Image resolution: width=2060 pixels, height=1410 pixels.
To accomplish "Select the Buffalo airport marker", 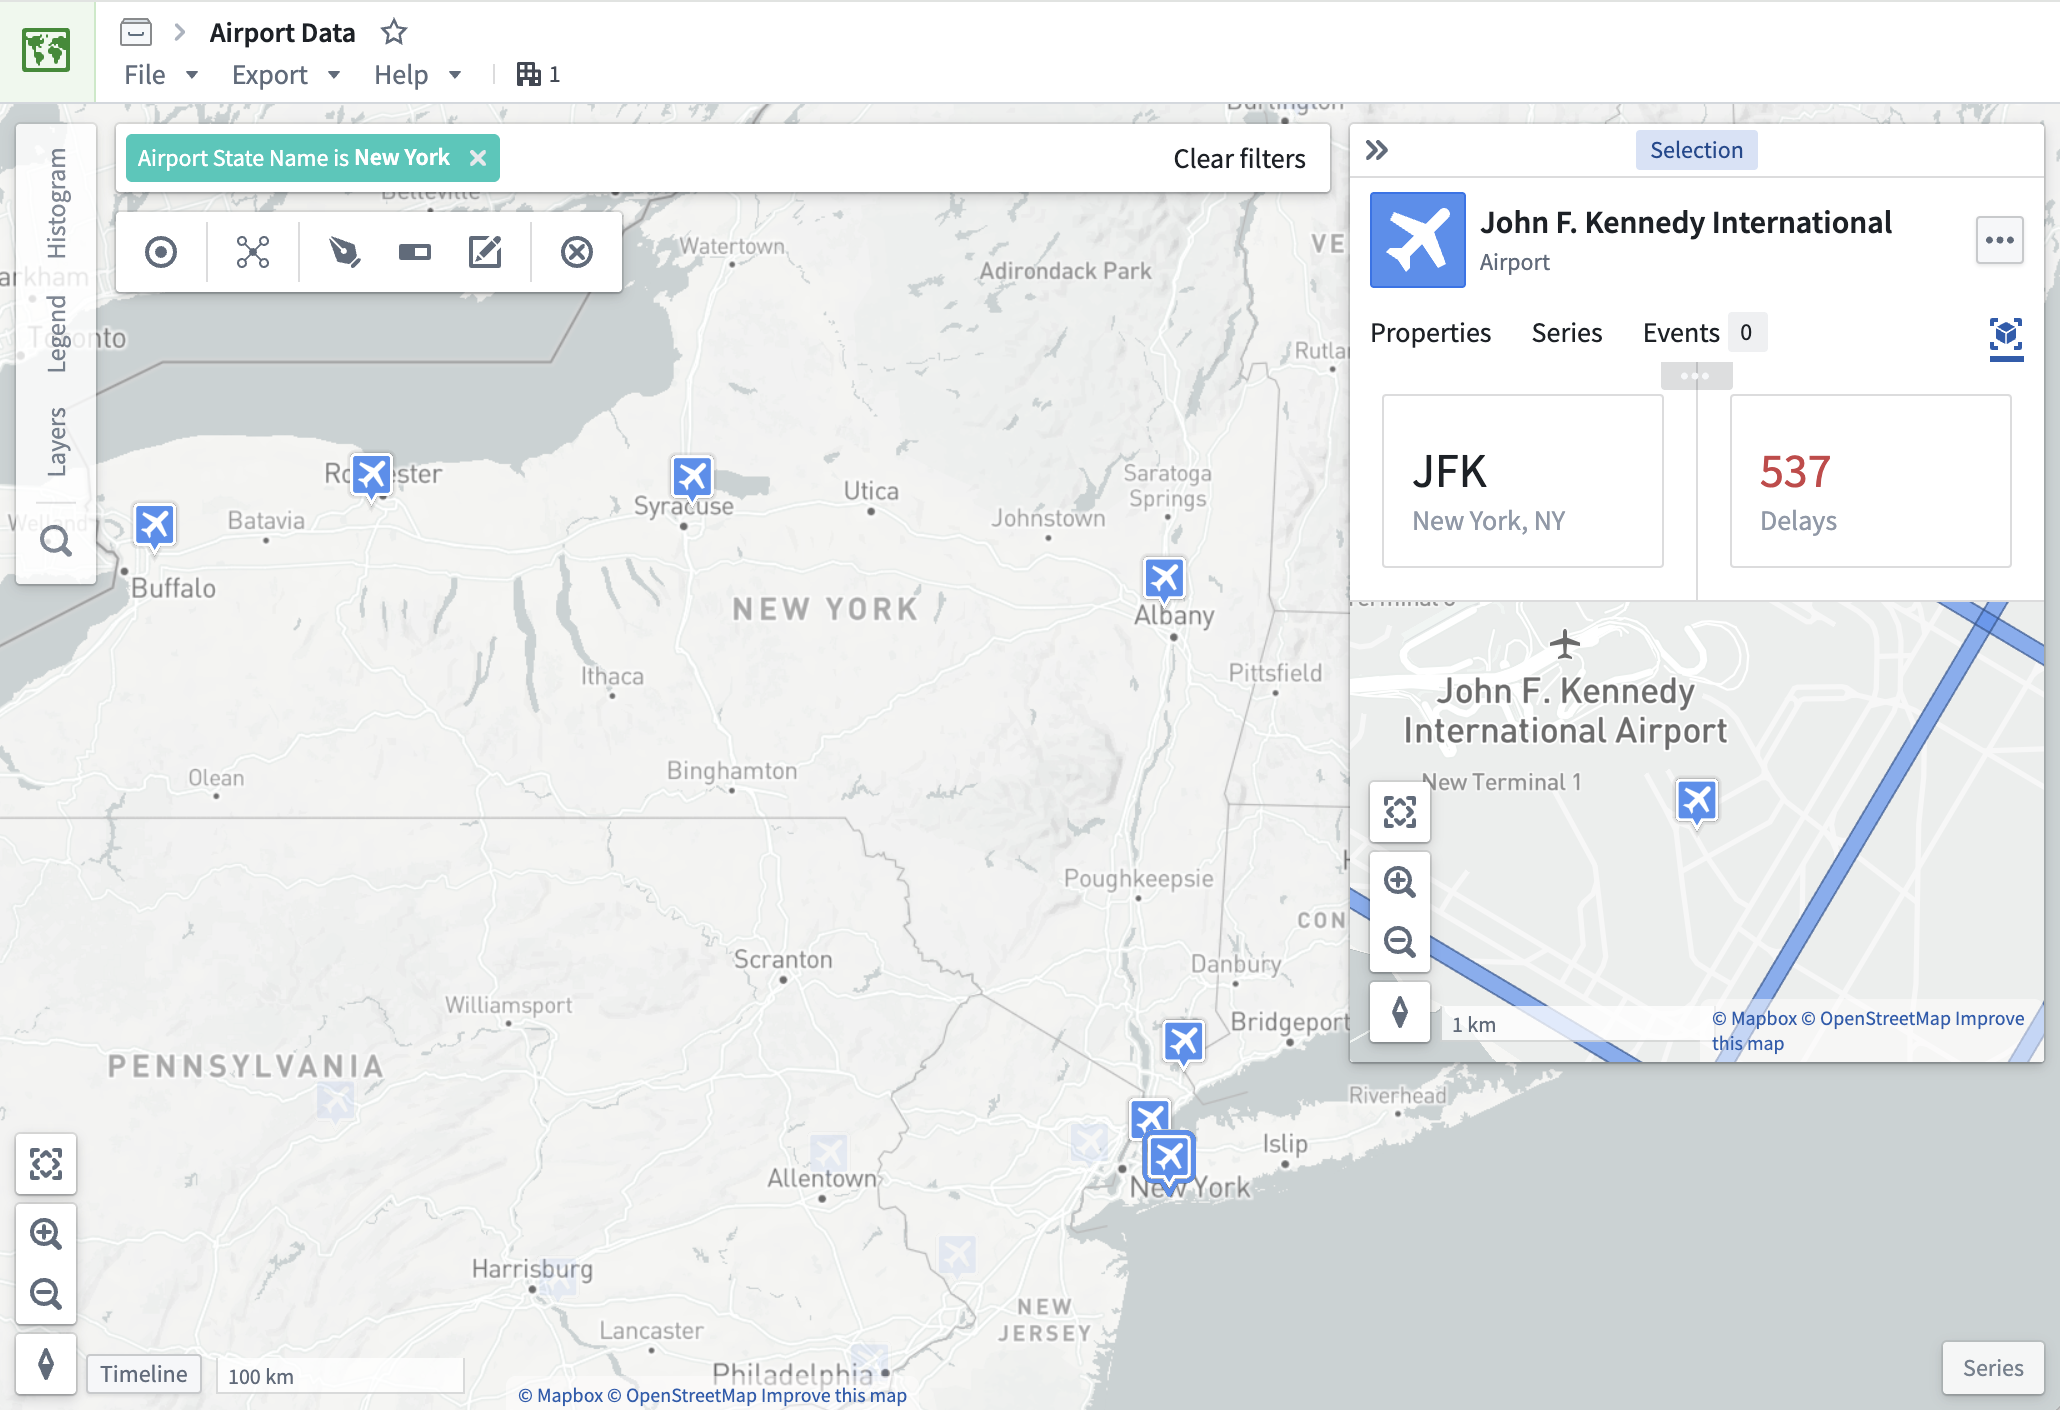I will [155, 526].
